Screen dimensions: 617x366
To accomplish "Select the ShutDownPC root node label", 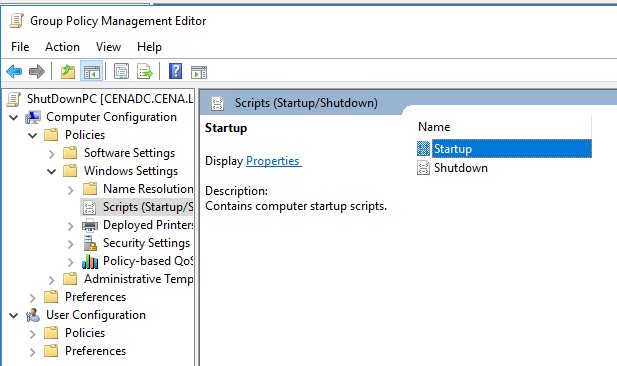I will 110,99.
